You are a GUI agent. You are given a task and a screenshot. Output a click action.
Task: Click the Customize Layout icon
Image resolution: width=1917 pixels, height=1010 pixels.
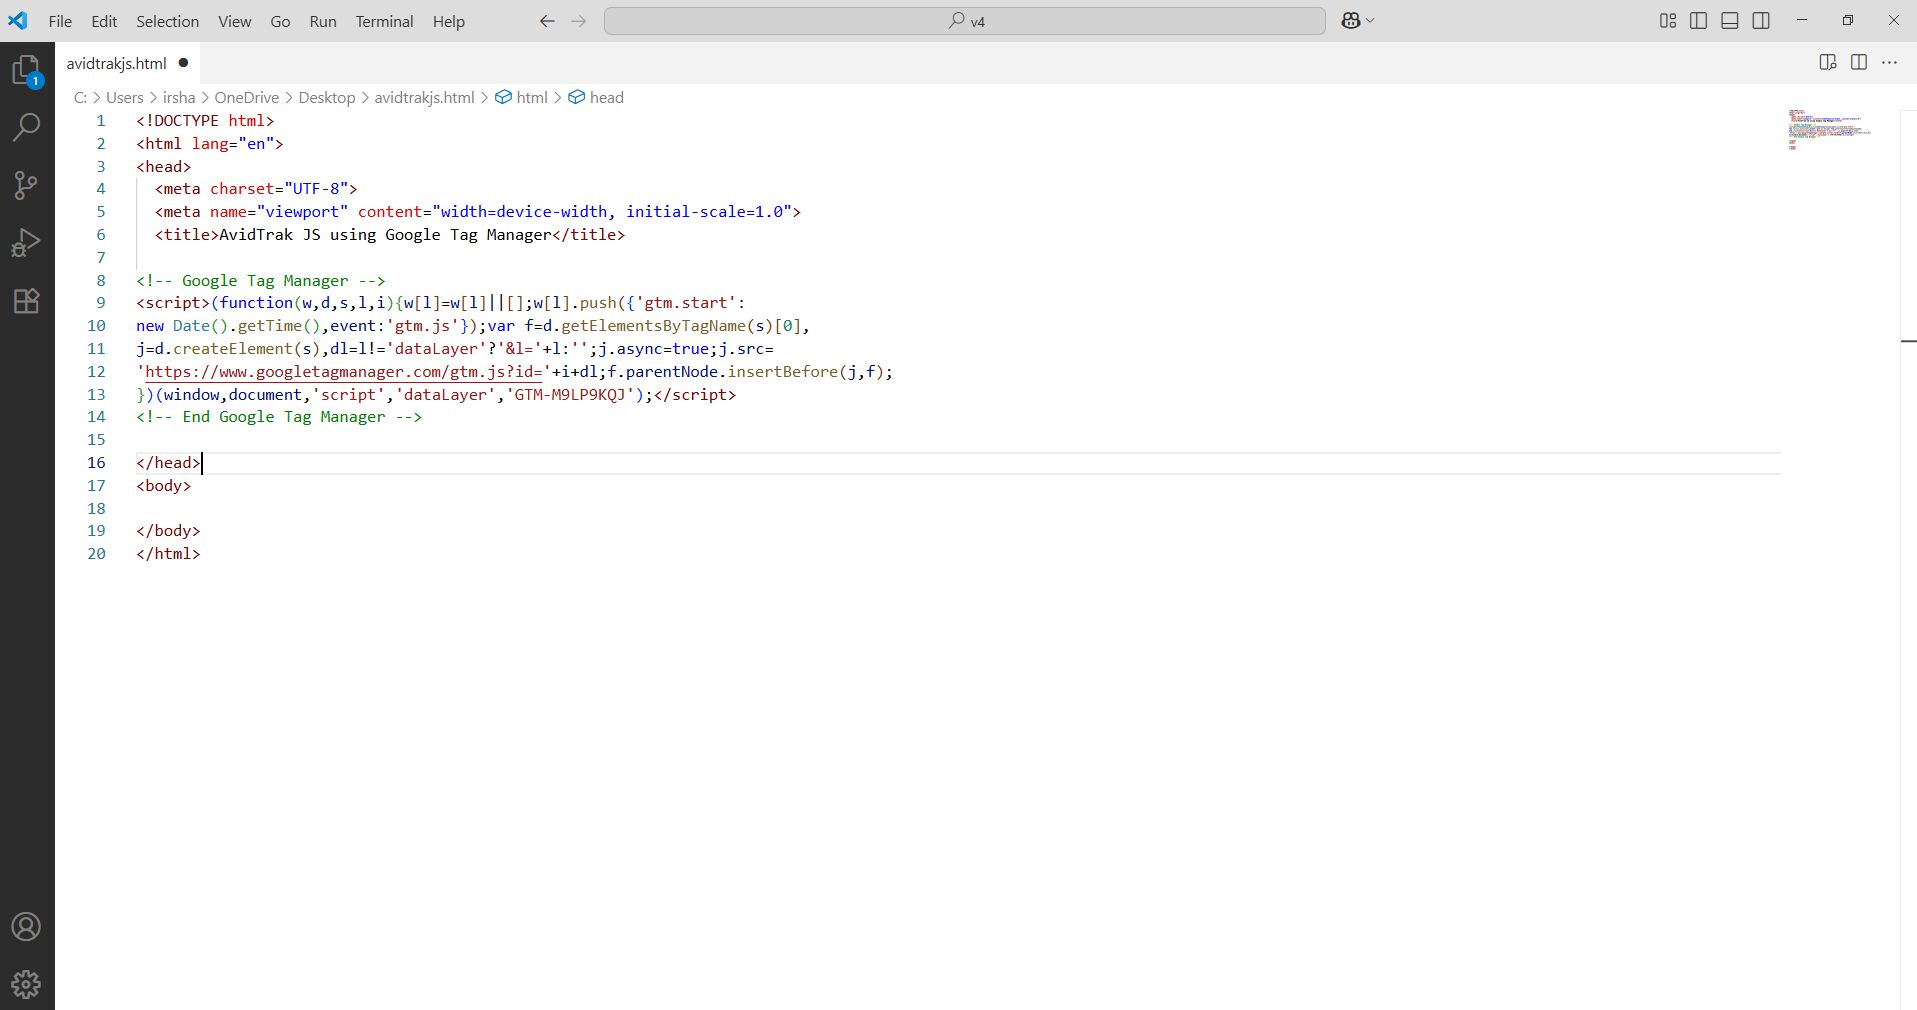1666,20
